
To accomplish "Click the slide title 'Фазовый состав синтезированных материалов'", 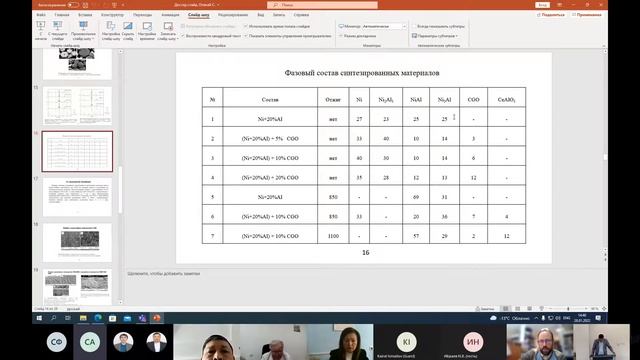I will pyautogui.click(x=362, y=73).
